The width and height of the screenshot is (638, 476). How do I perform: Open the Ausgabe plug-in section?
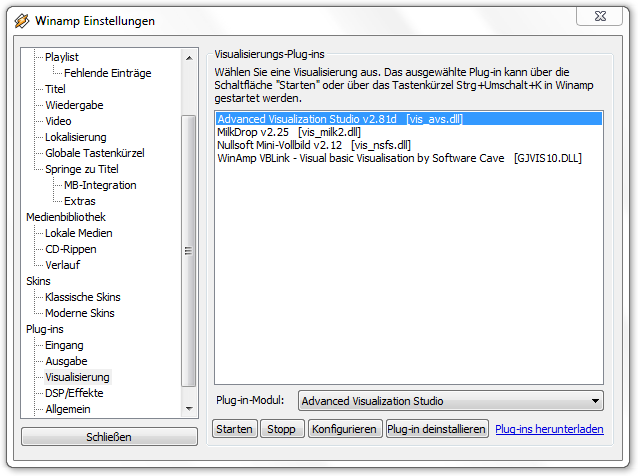pyautogui.click(x=66, y=361)
